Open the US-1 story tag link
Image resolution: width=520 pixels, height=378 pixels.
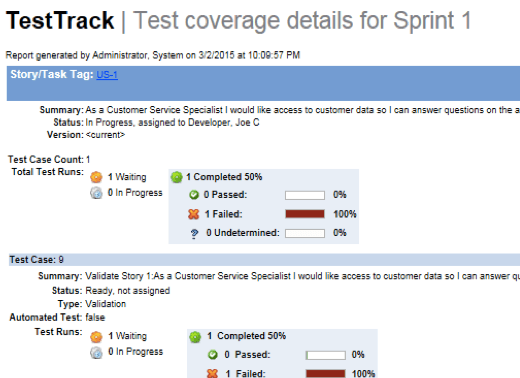pyautogui.click(x=107, y=75)
